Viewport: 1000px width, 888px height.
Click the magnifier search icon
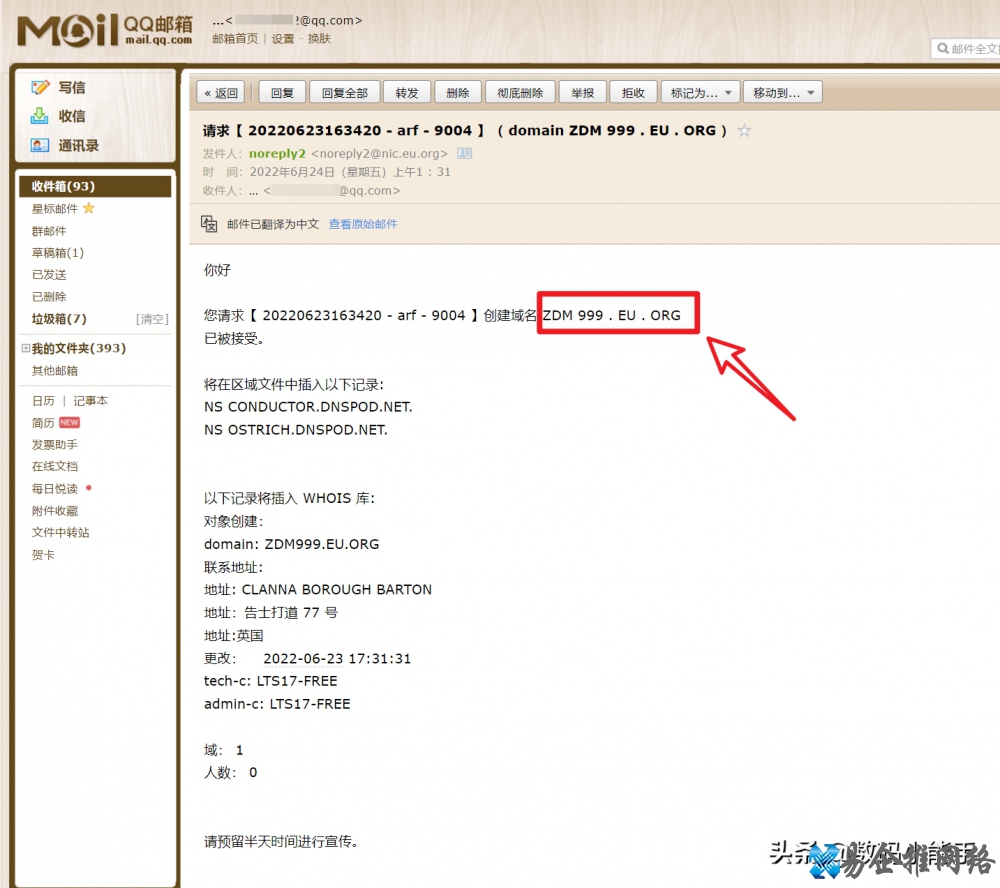pos(943,48)
